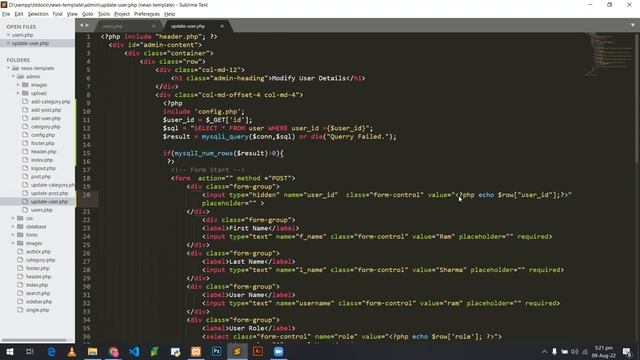Open add-category.php in the sidebar
The height and width of the screenshot is (360, 640).
point(51,102)
